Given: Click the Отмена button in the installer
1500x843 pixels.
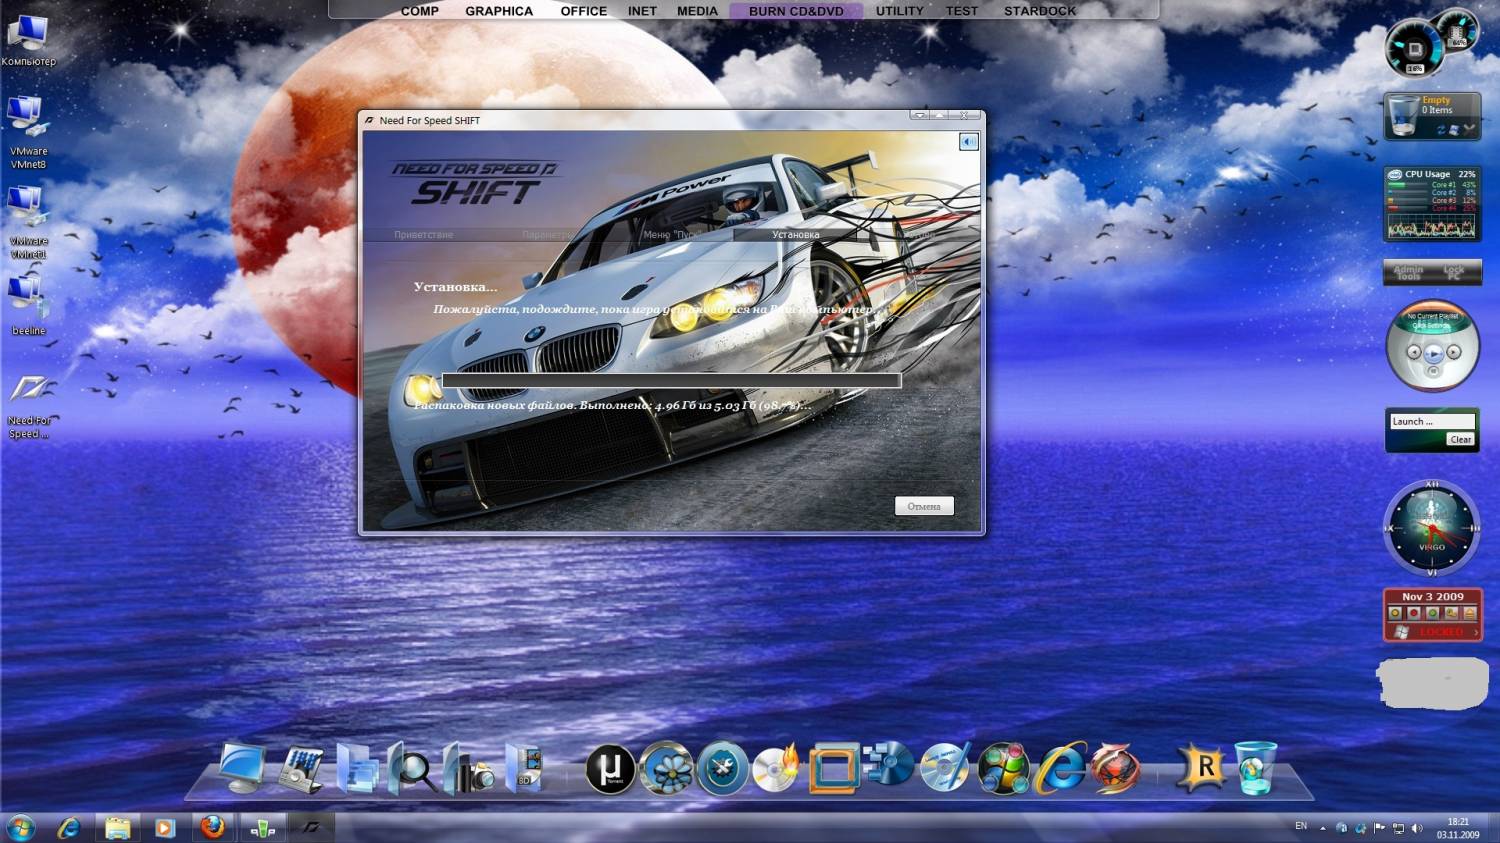Looking at the screenshot, I should (924, 506).
